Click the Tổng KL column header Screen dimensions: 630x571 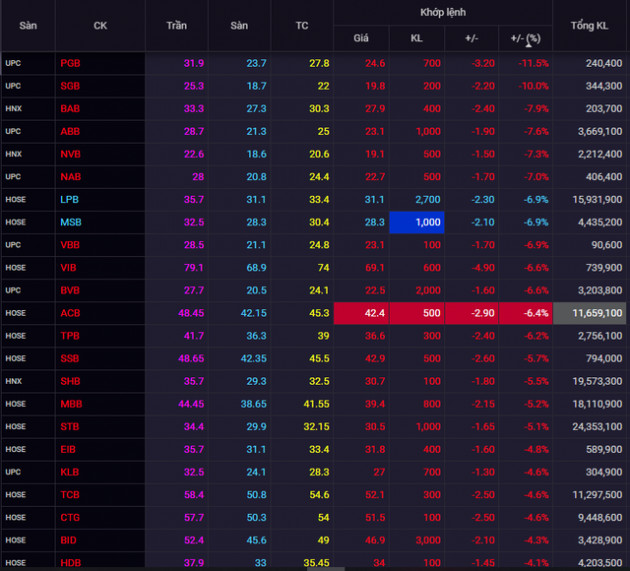tap(589, 26)
